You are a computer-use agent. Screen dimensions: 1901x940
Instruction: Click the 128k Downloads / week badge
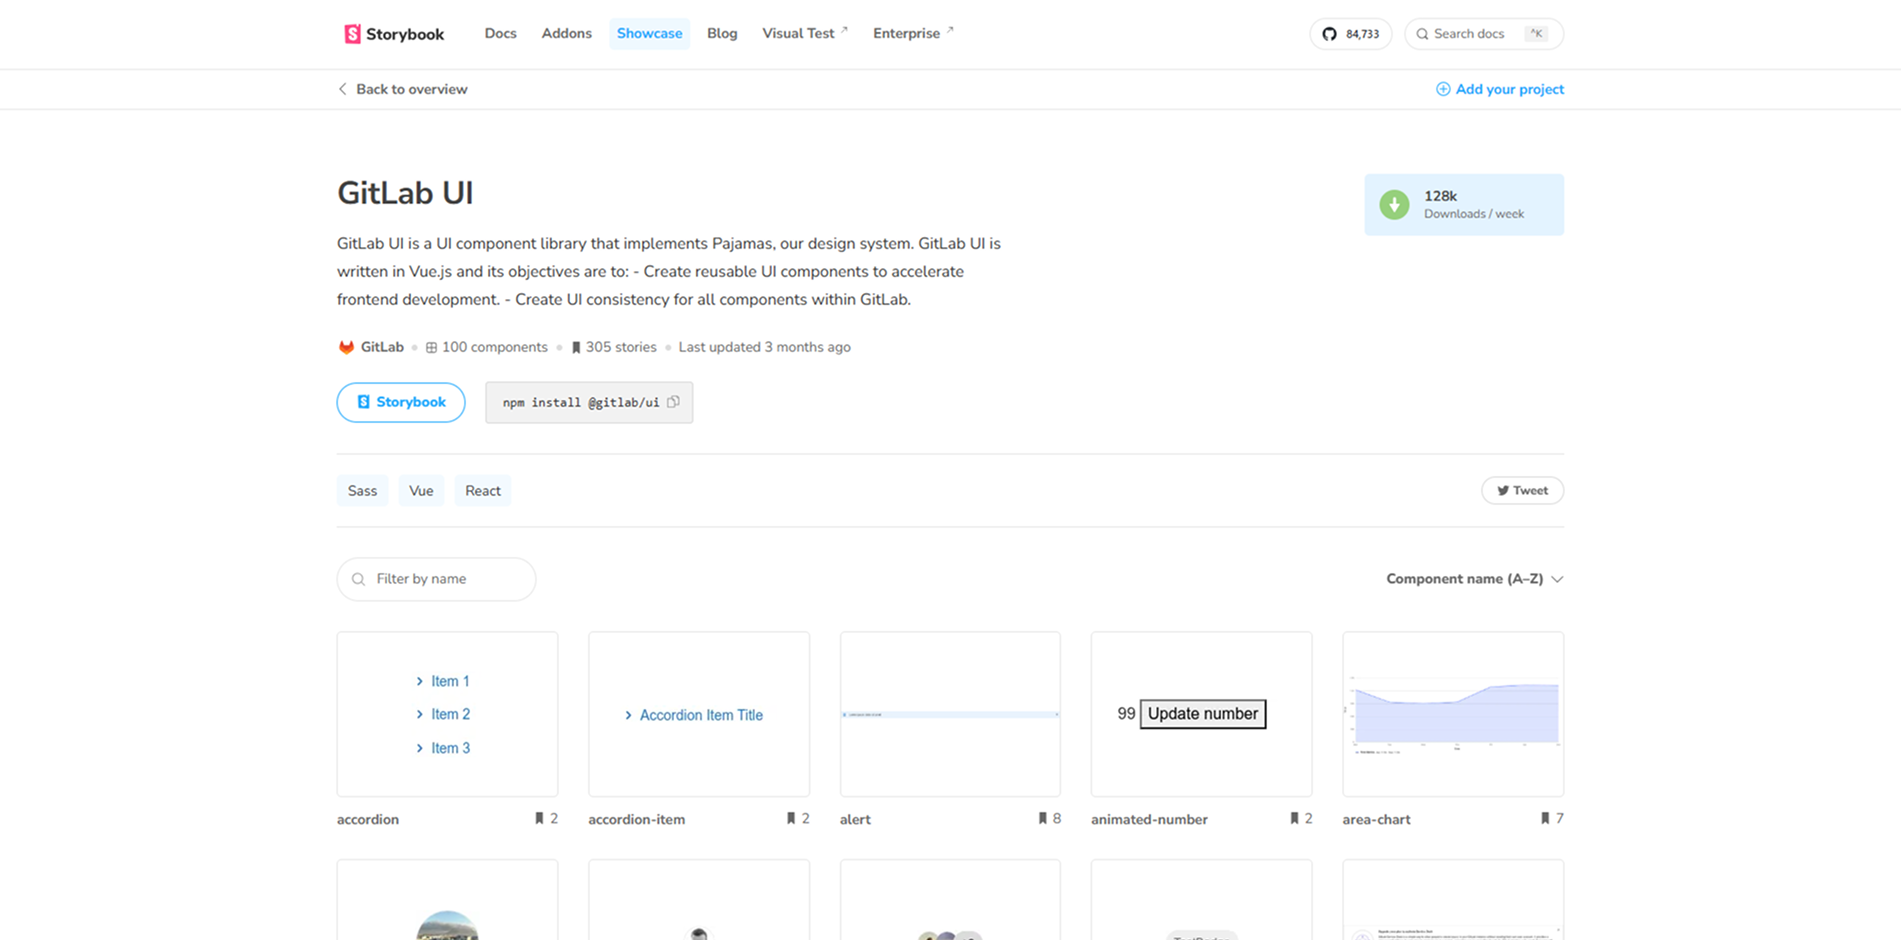point(1464,205)
